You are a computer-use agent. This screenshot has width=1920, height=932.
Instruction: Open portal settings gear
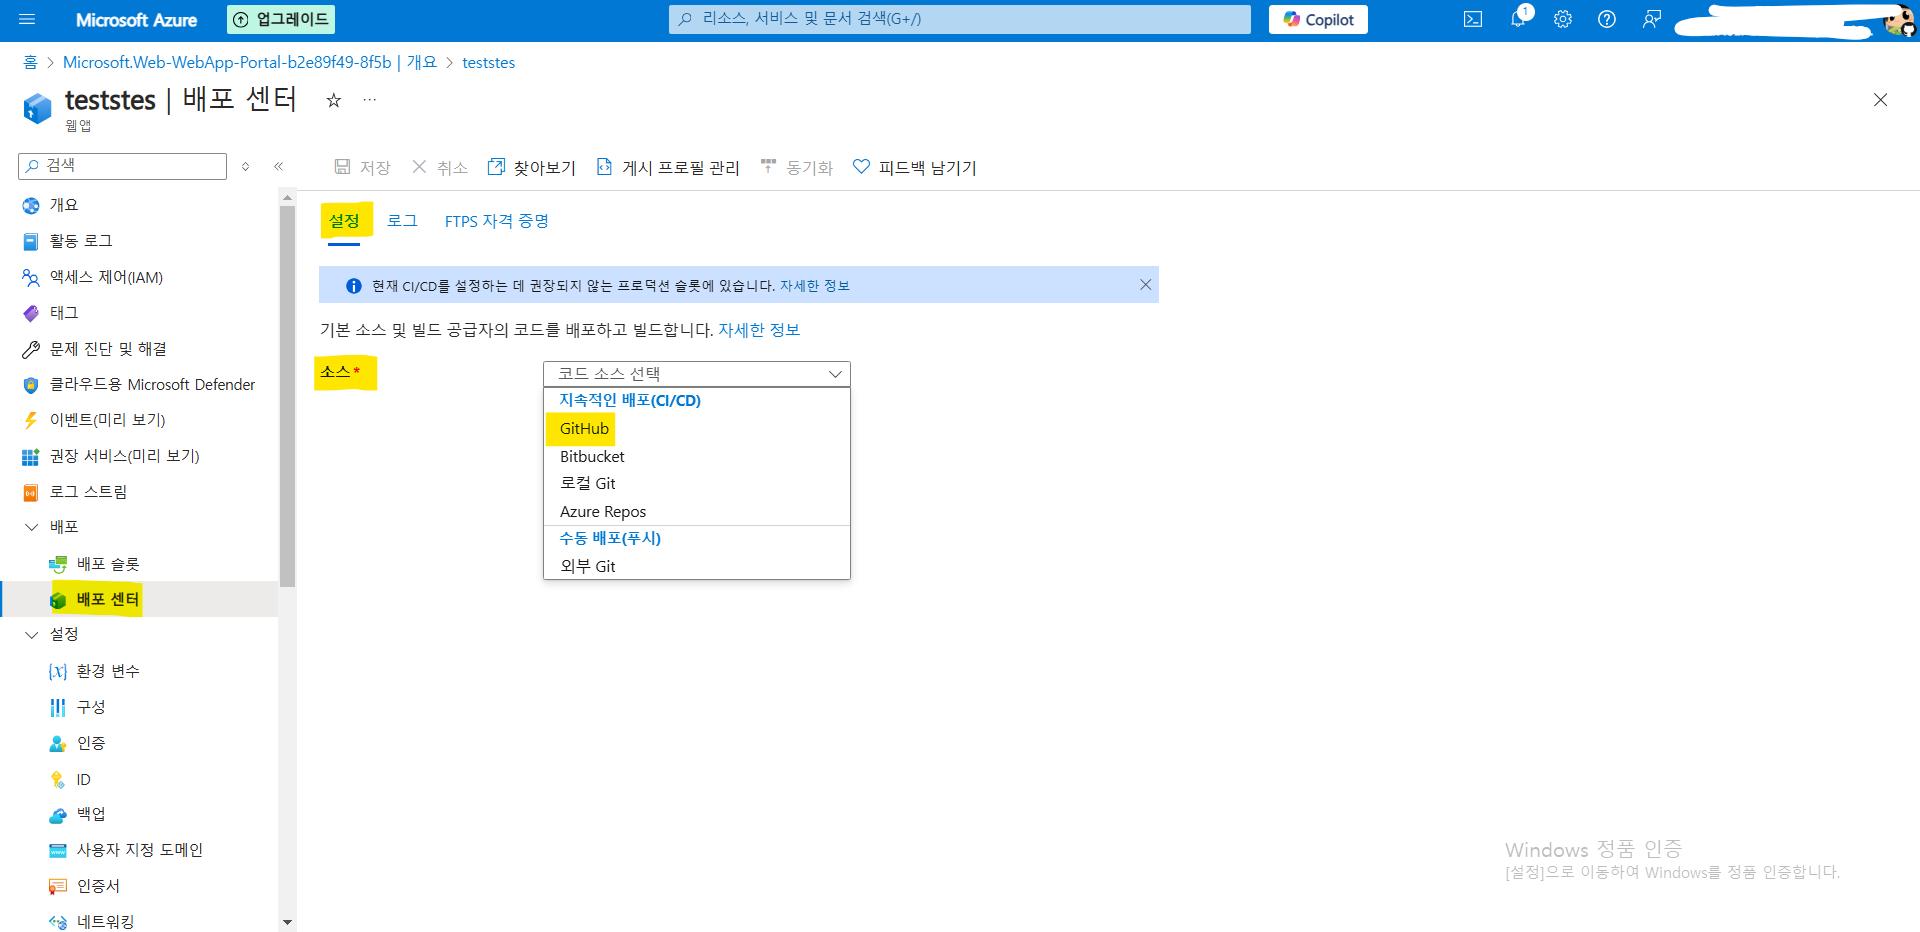click(x=1563, y=19)
